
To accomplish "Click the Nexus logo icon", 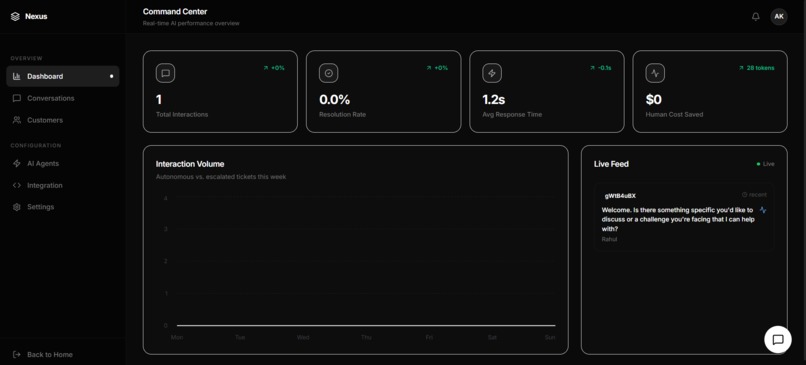I will tap(15, 16).
